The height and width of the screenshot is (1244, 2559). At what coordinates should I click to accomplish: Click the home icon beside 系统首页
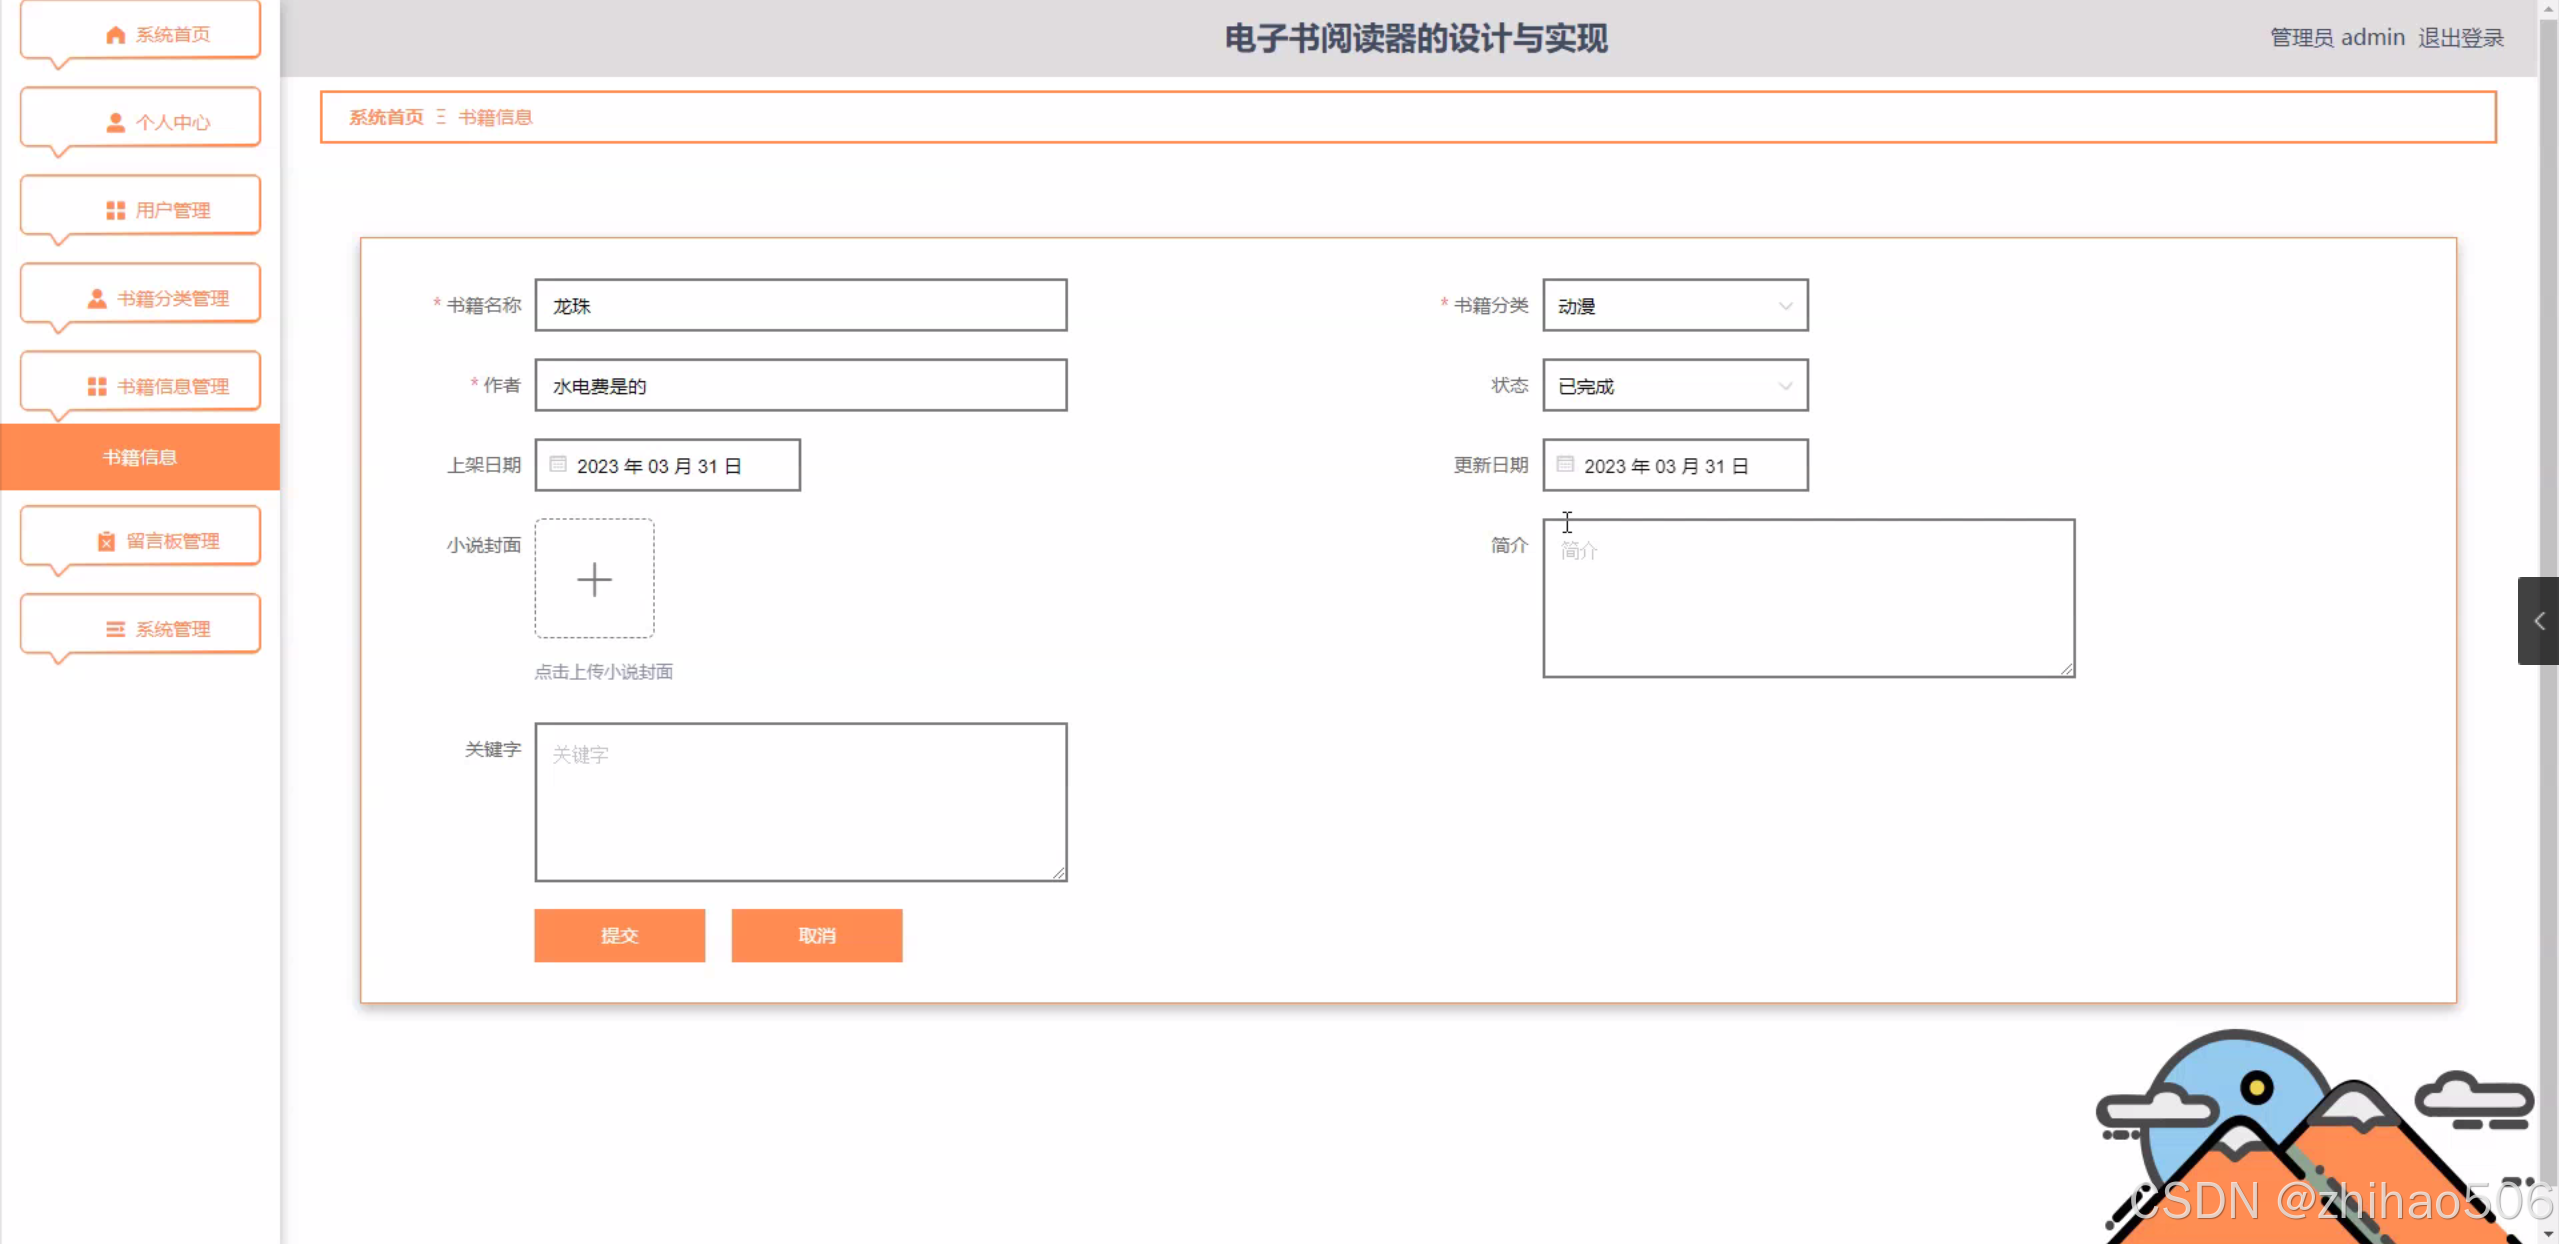115,35
